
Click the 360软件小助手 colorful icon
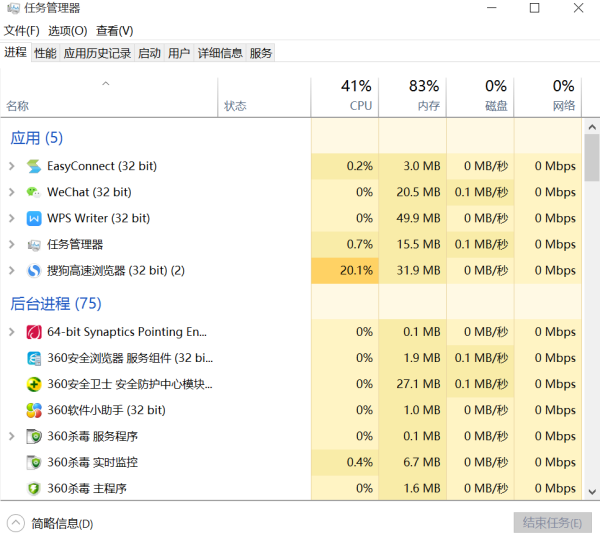click(x=34, y=410)
